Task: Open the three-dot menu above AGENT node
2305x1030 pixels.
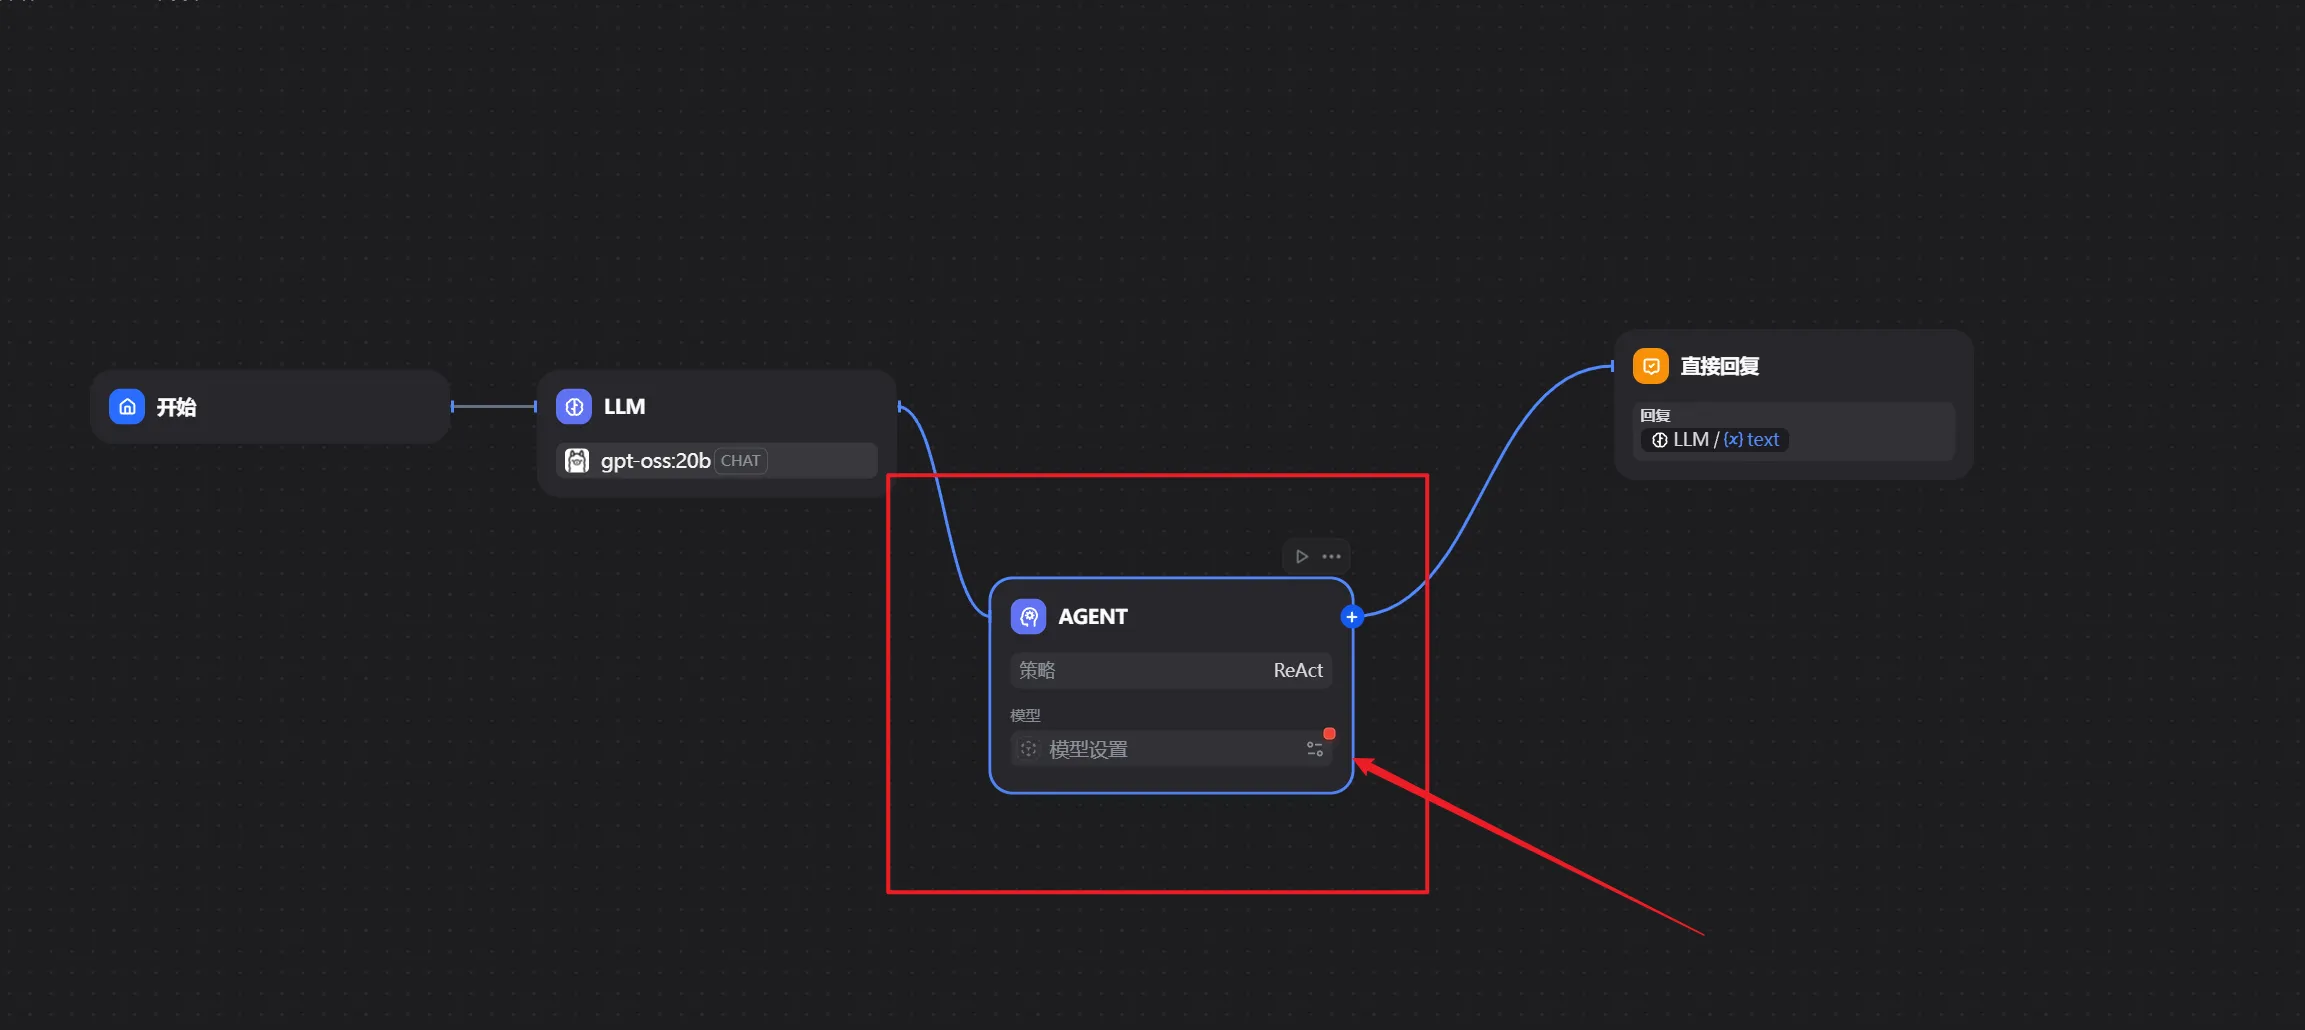Action: [1332, 557]
